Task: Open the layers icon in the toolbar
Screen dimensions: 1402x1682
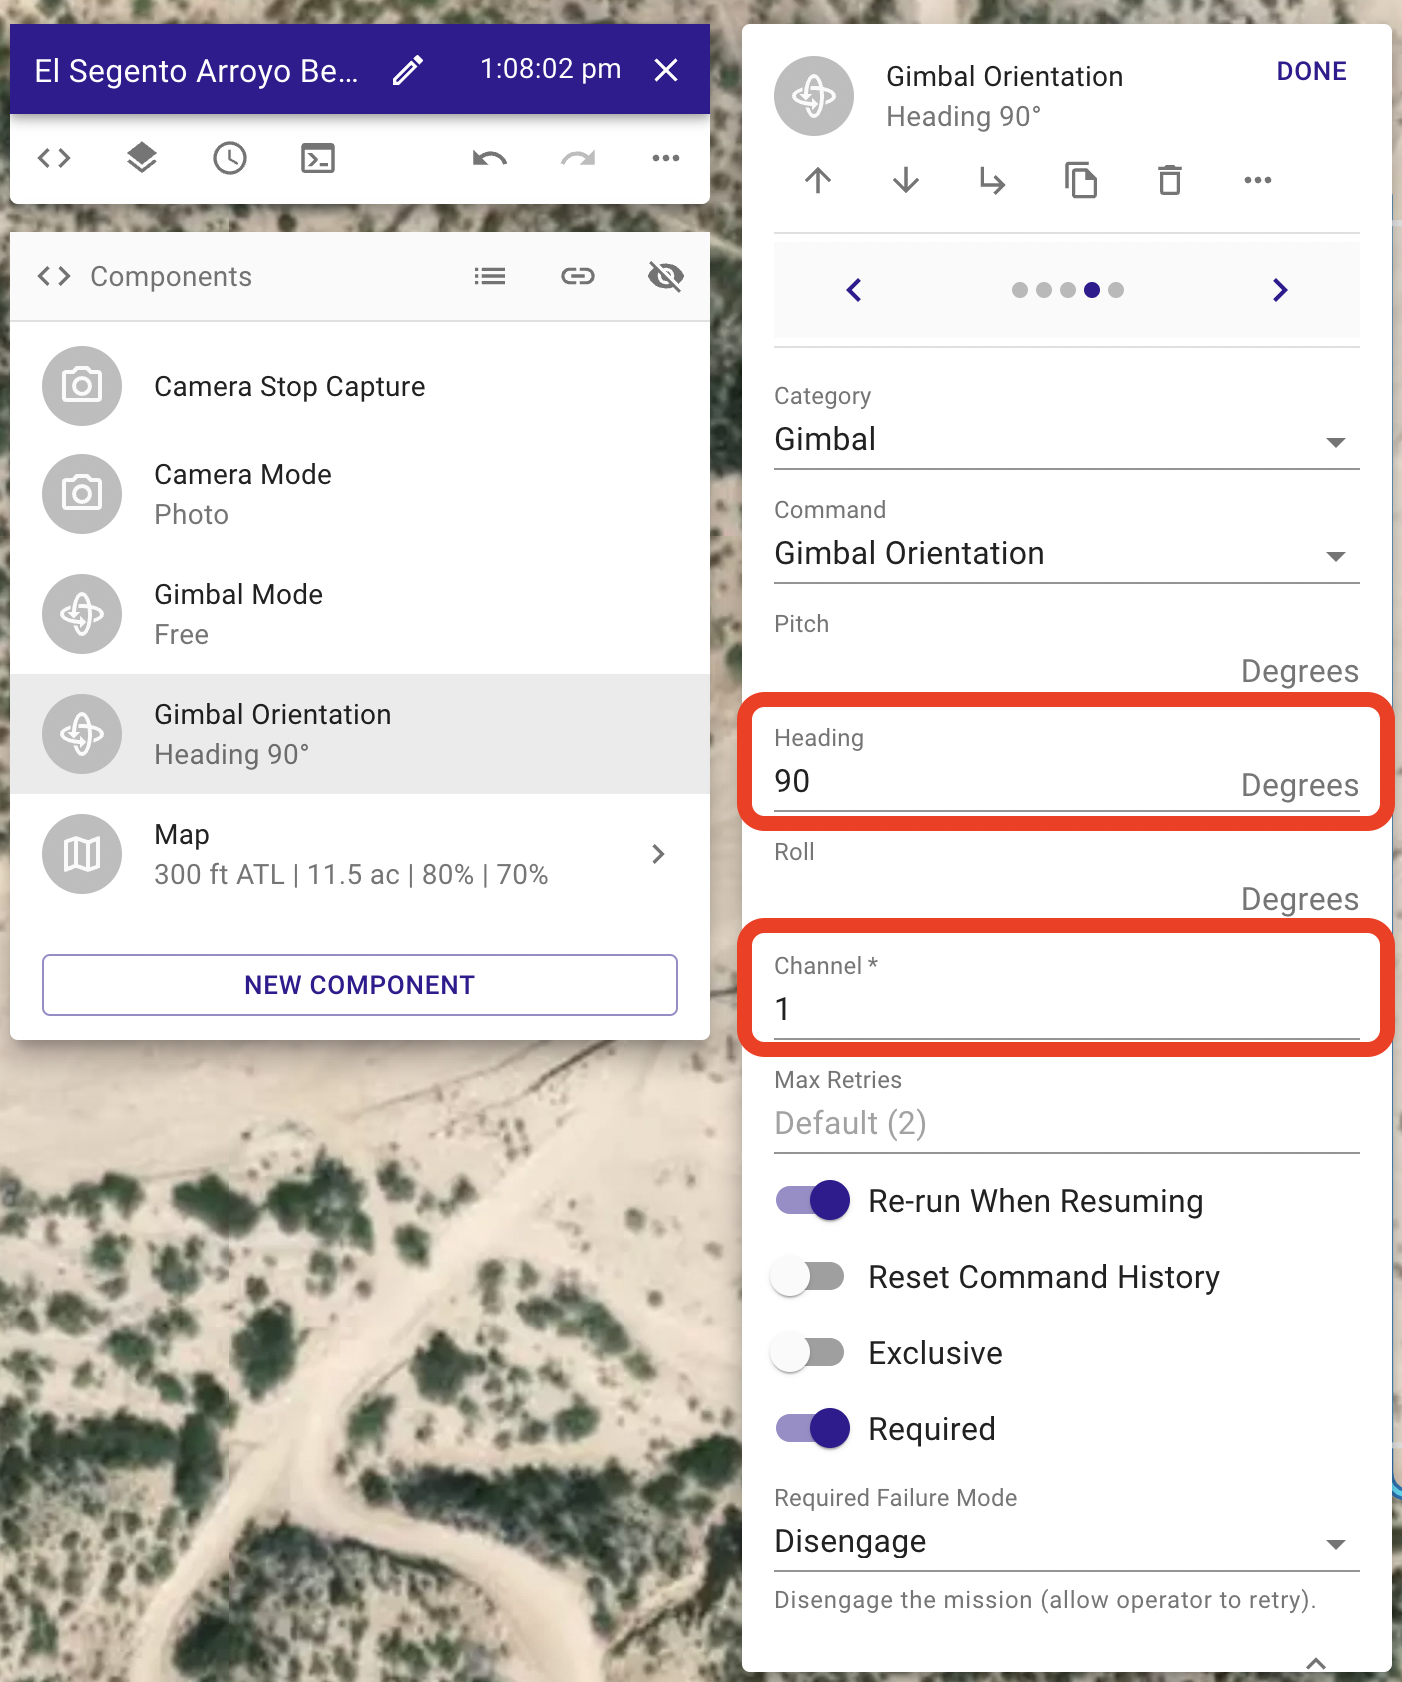Action: (142, 158)
